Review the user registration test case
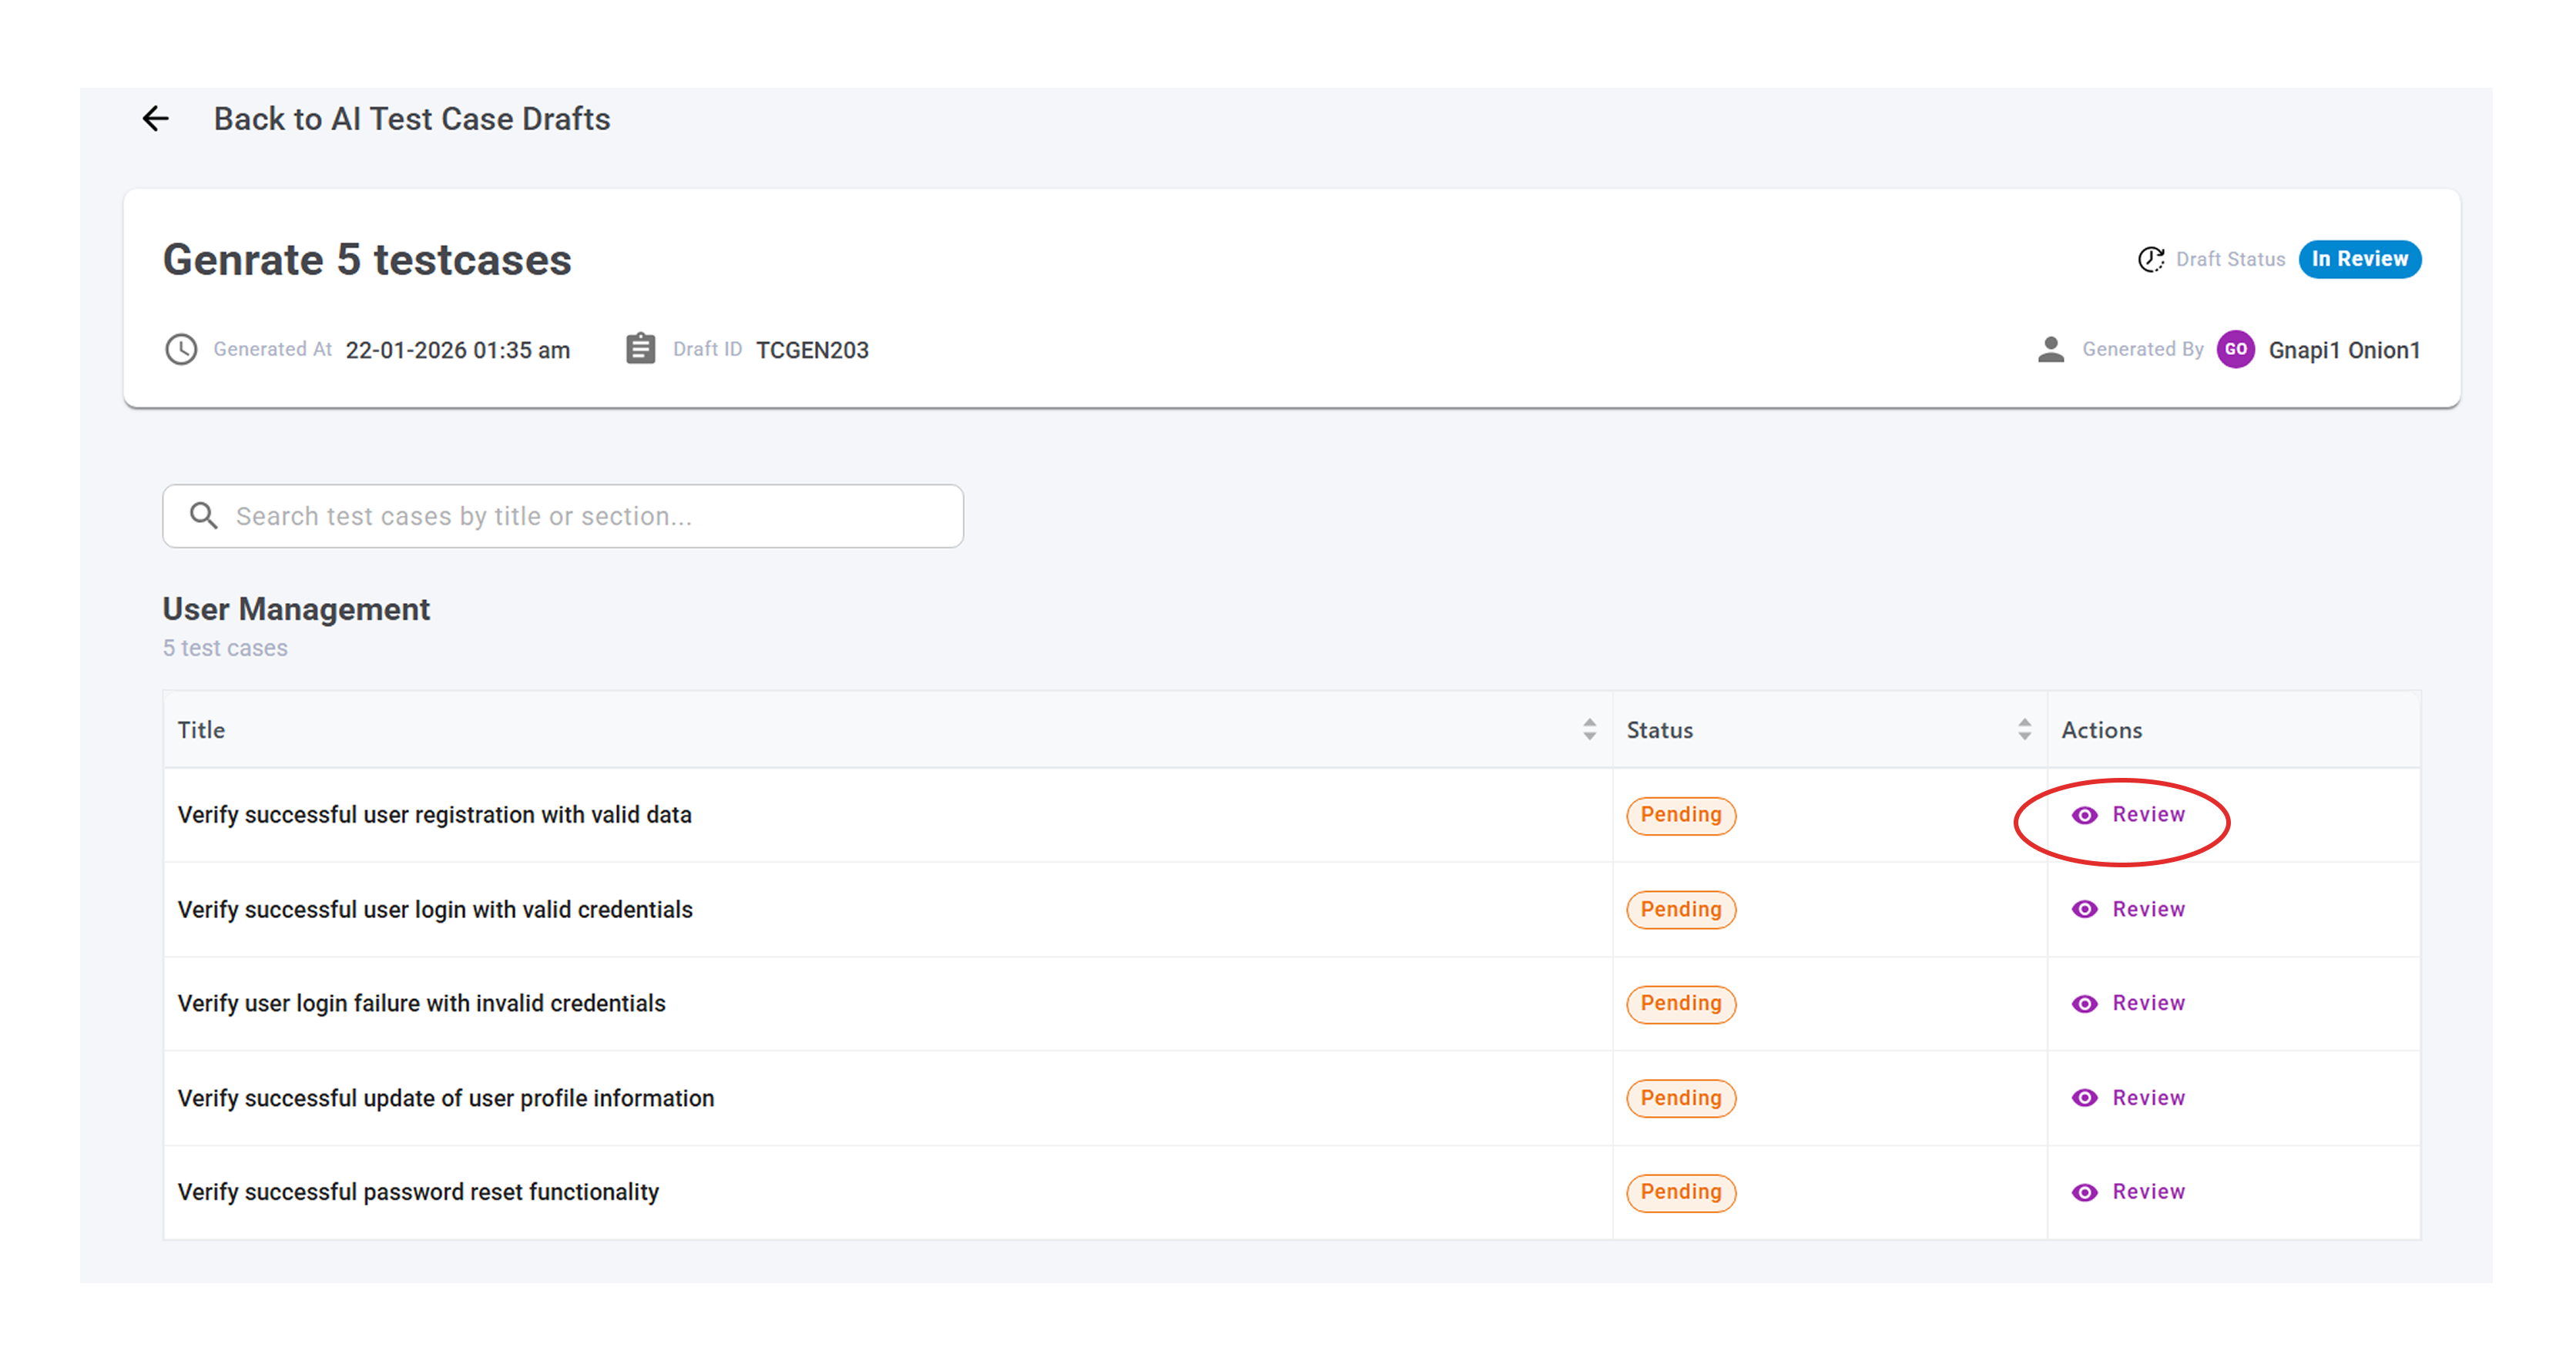The width and height of the screenshot is (2576, 1371). tap(2146, 815)
